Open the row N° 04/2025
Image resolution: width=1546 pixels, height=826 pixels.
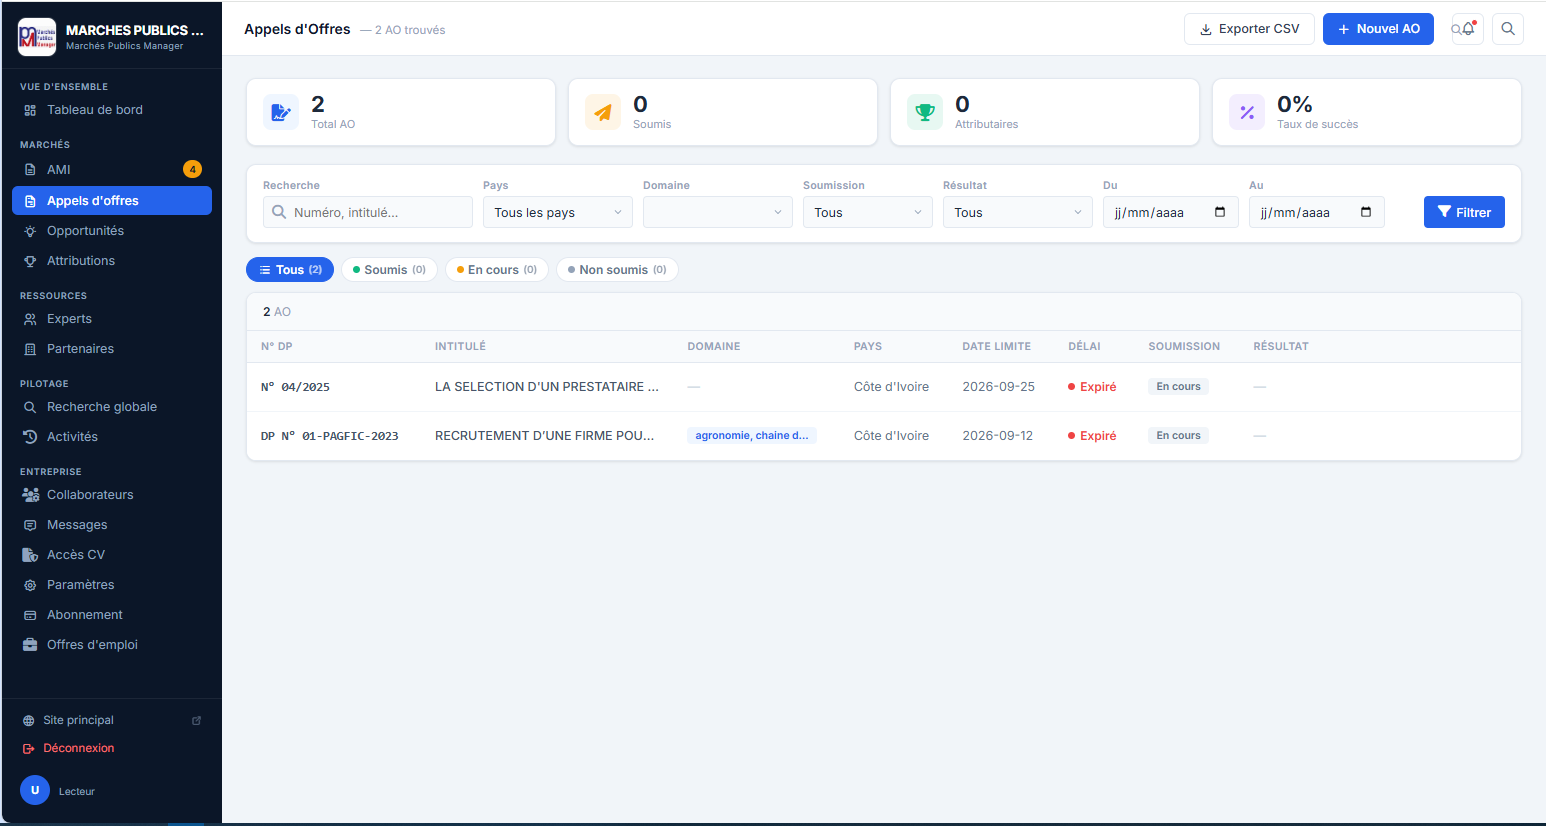[x=884, y=387]
